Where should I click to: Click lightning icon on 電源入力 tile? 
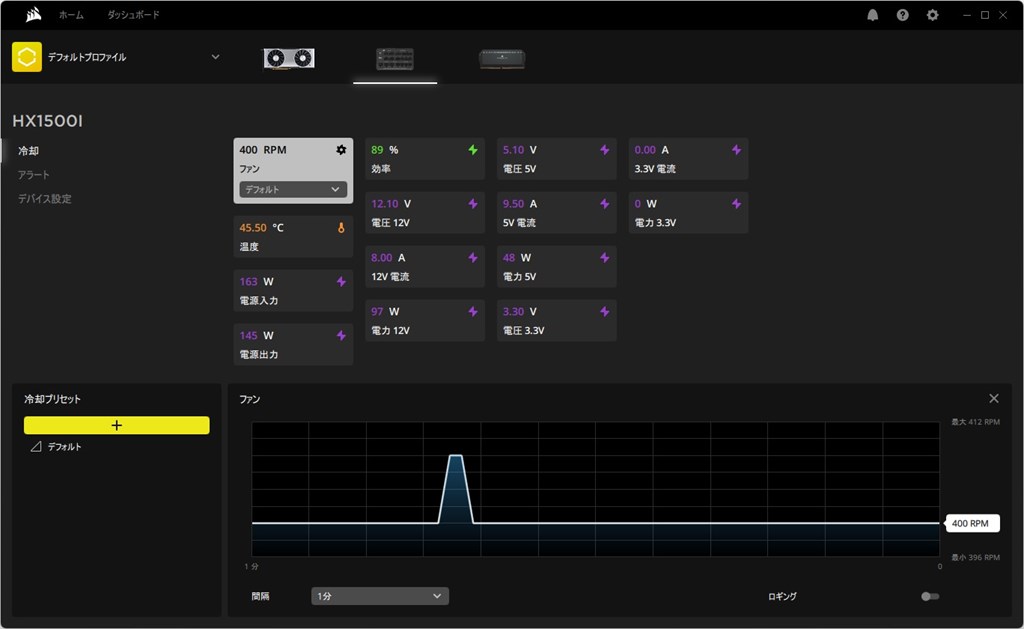(x=341, y=282)
